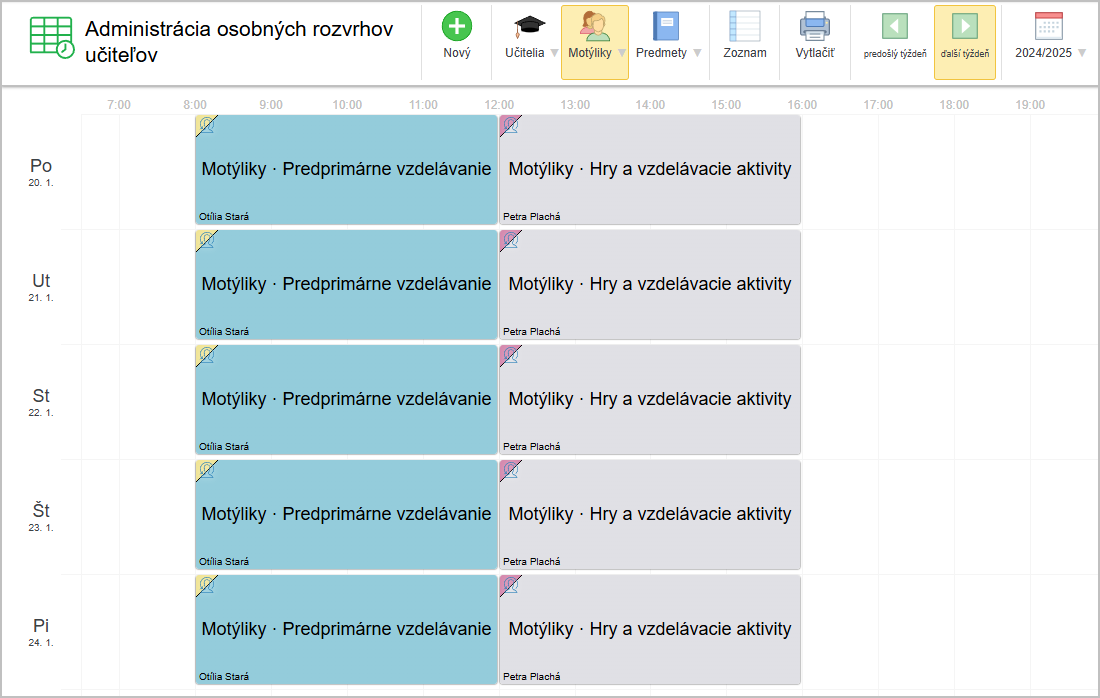Open Tuesday's Predprimárne vzdelávanie block
1100x698 pixels.
point(347,285)
